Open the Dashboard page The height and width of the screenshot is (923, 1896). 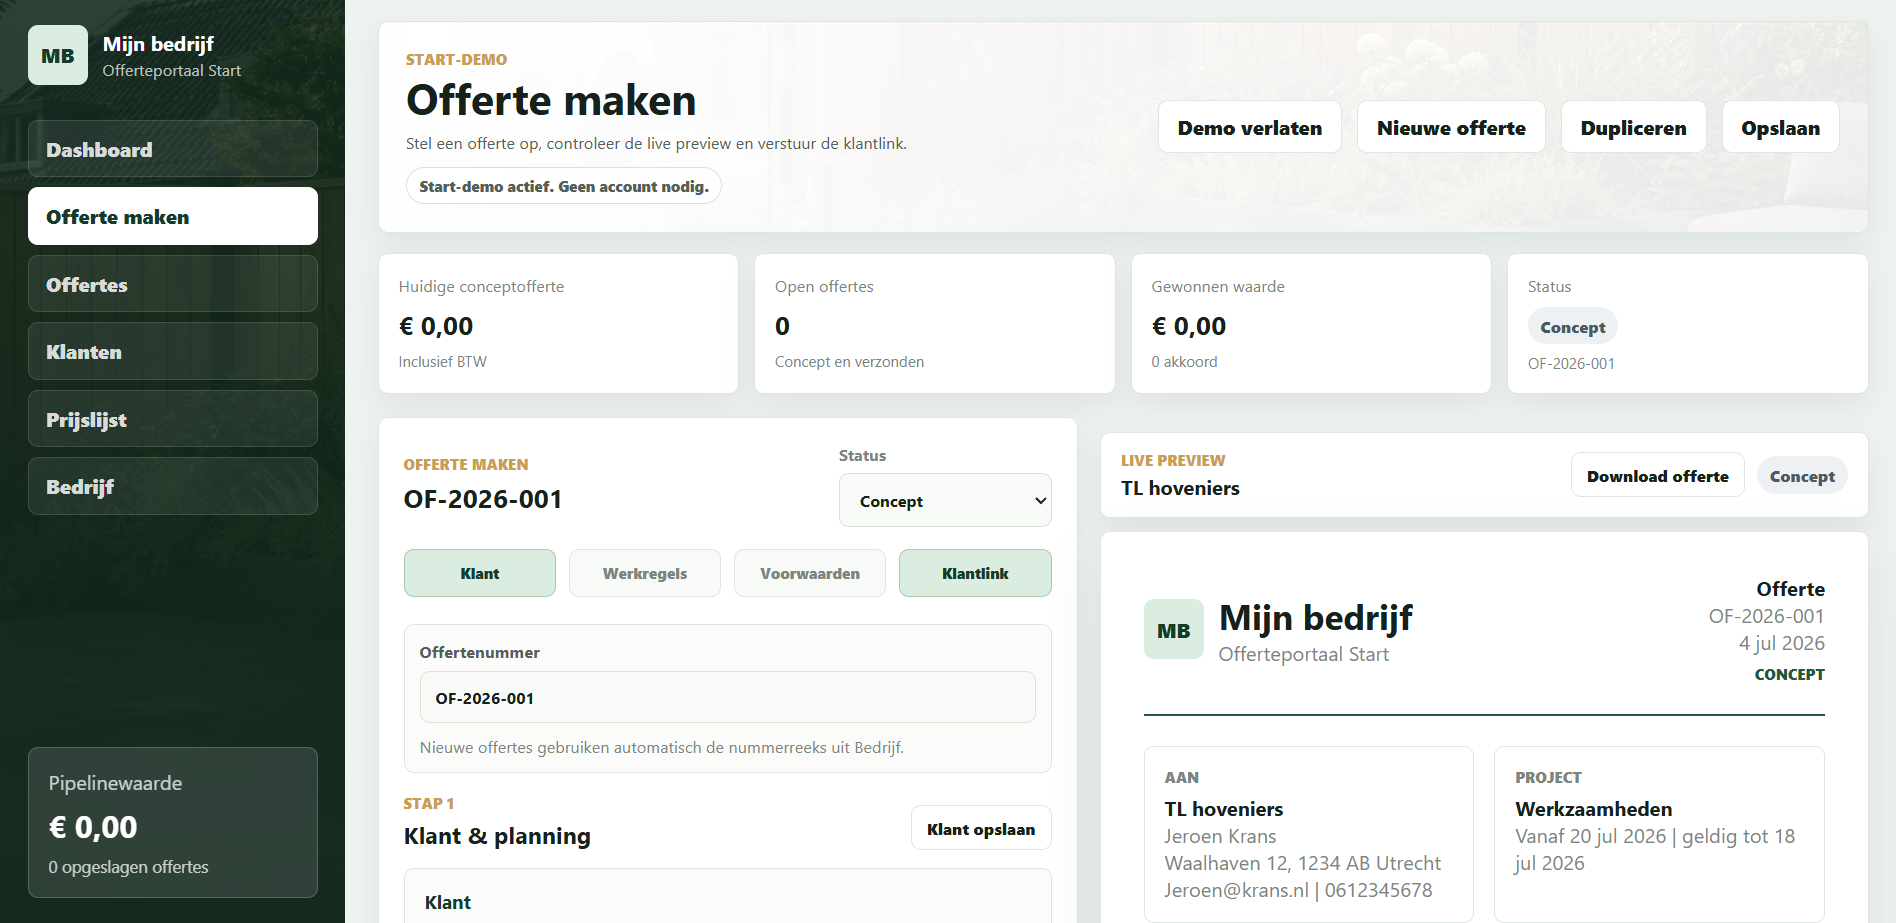tap(173, 149)
